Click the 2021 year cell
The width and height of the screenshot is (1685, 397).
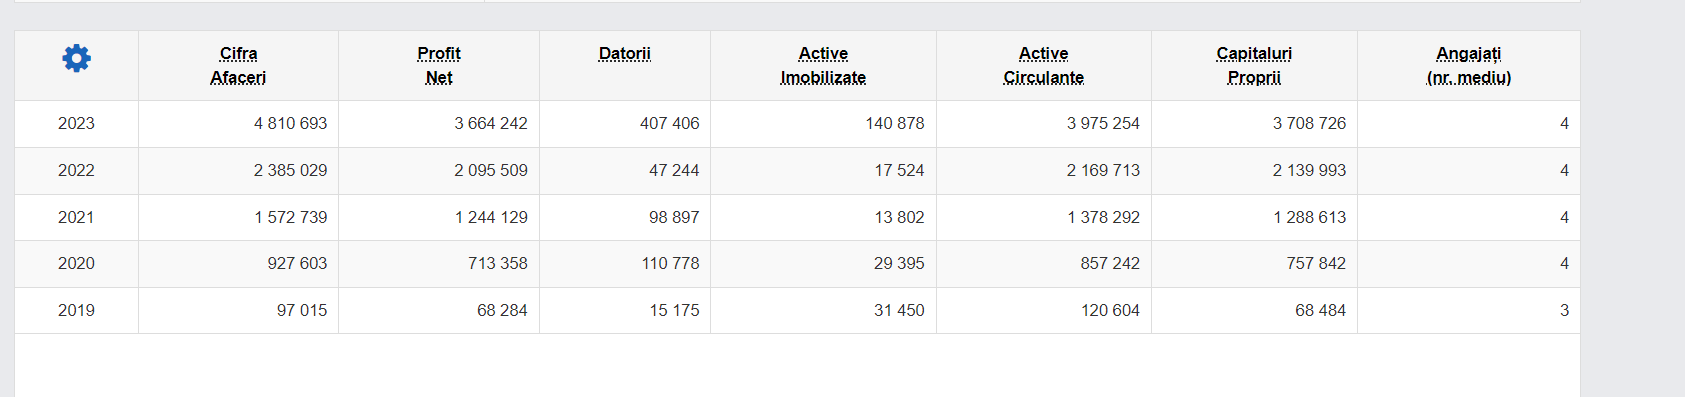[76, 217]
